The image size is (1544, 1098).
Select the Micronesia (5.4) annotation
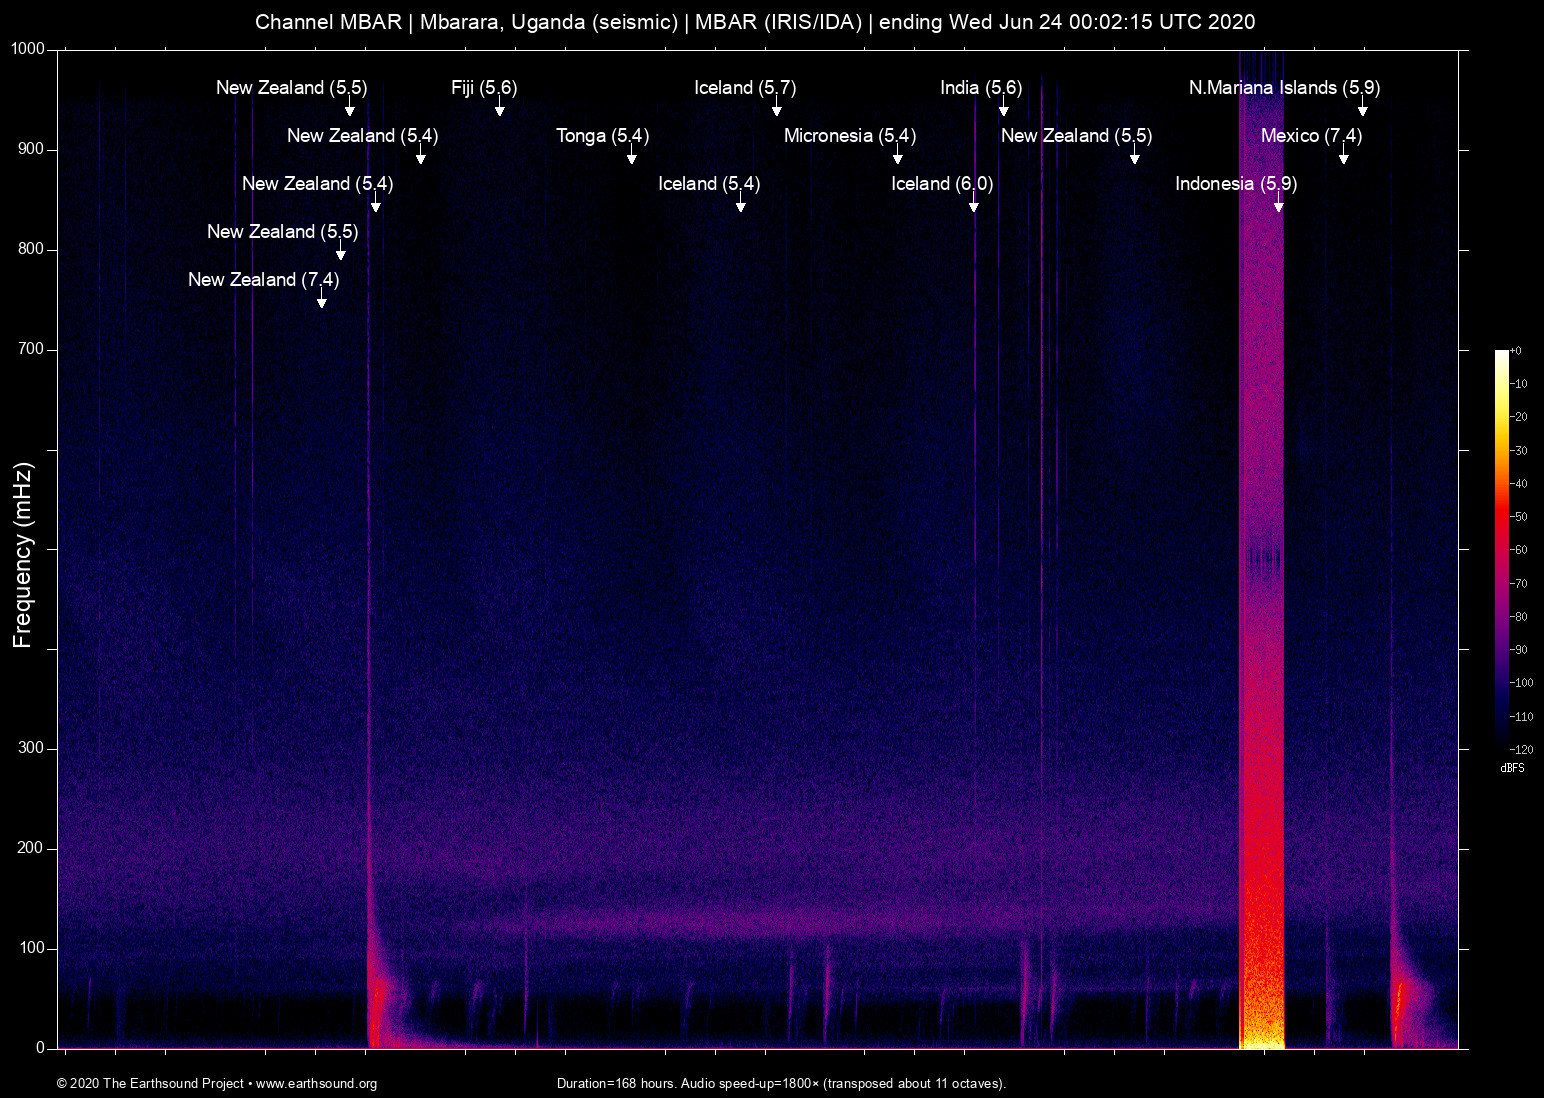click(849, 136)
